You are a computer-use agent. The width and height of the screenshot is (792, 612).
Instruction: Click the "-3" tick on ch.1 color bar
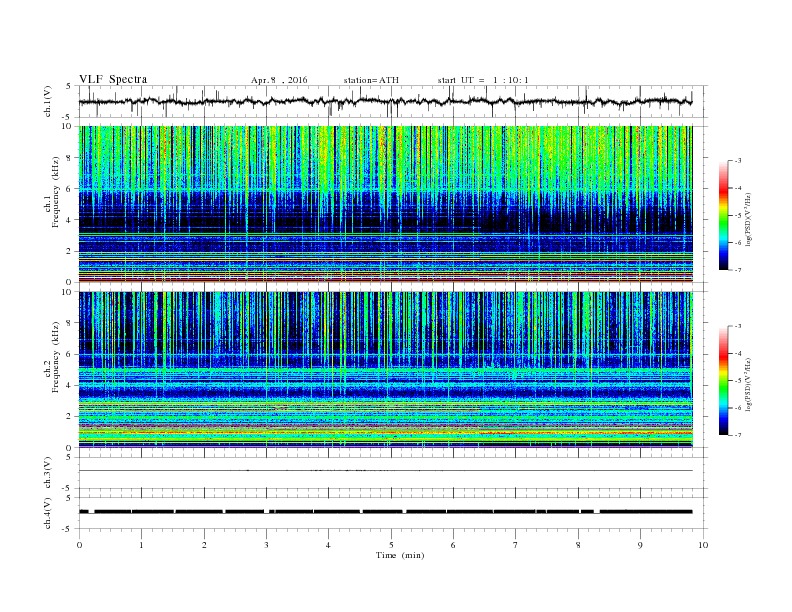737,161
